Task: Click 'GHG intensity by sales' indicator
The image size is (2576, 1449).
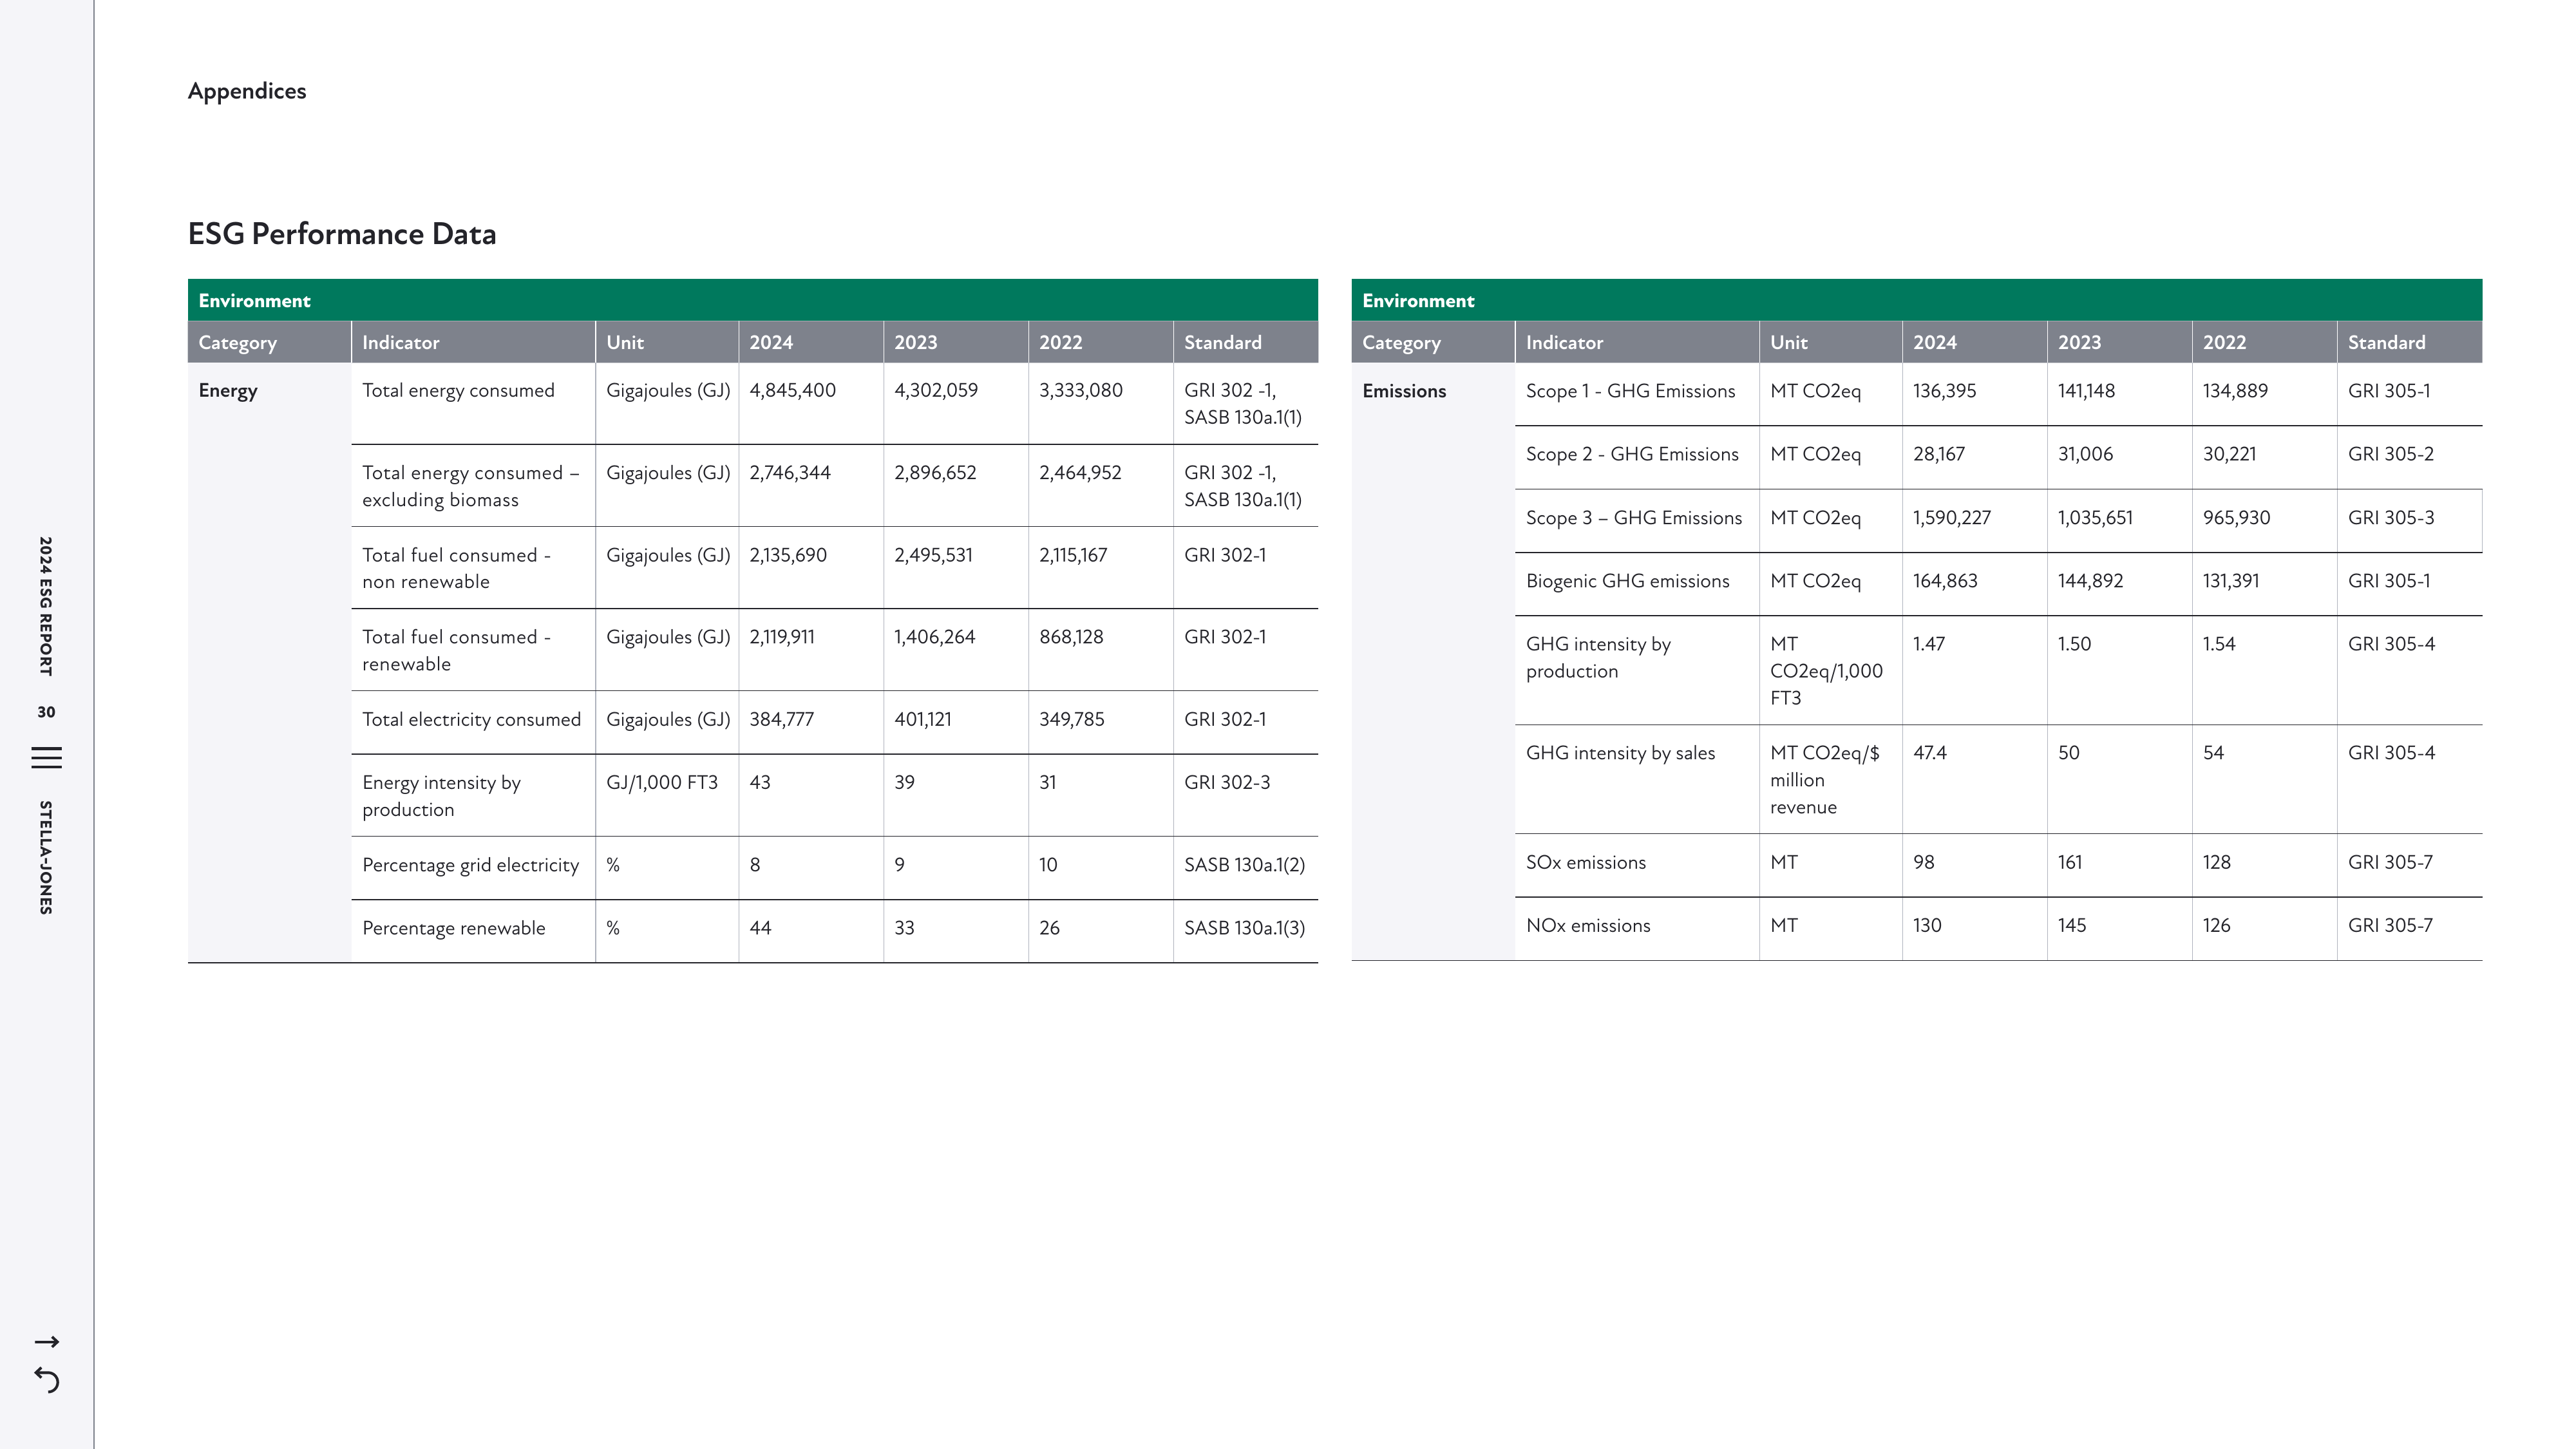Action: [1621, 753]
